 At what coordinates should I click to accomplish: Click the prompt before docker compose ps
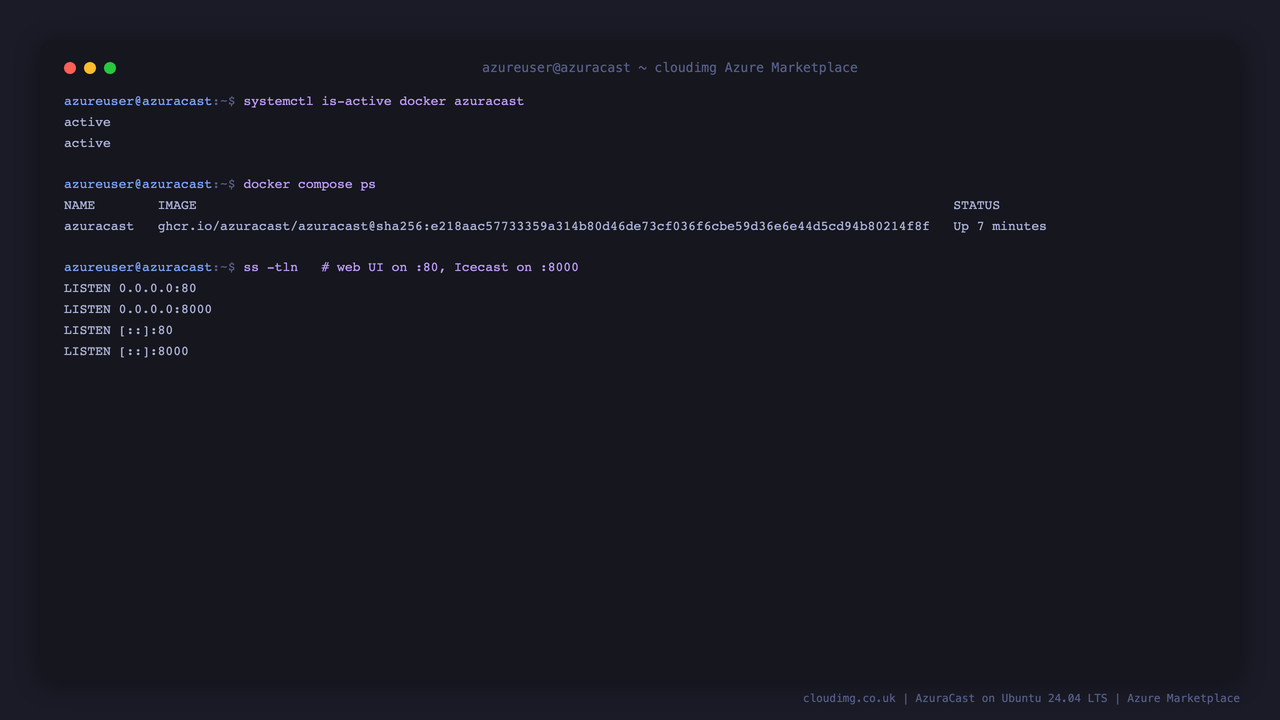[150, 184]
